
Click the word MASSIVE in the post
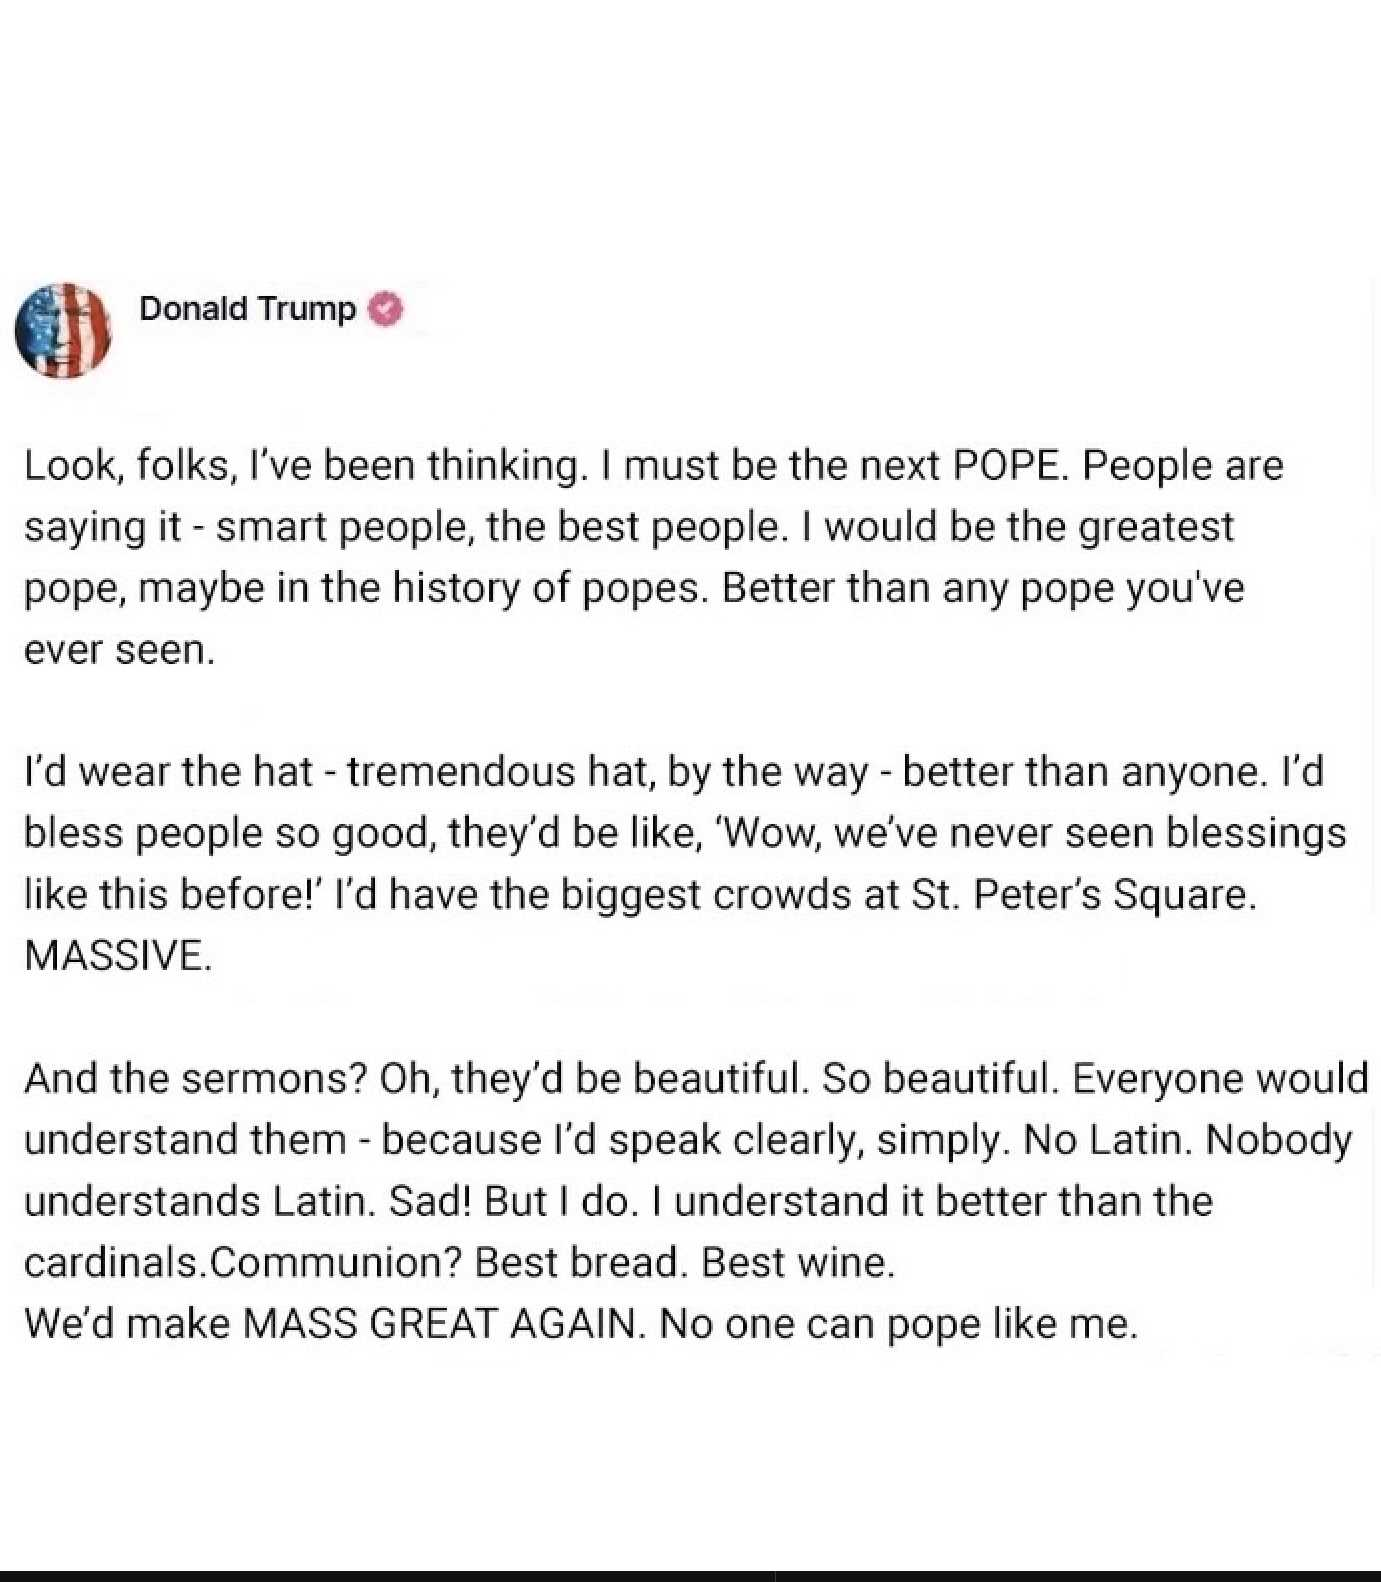tap(118, 956)
